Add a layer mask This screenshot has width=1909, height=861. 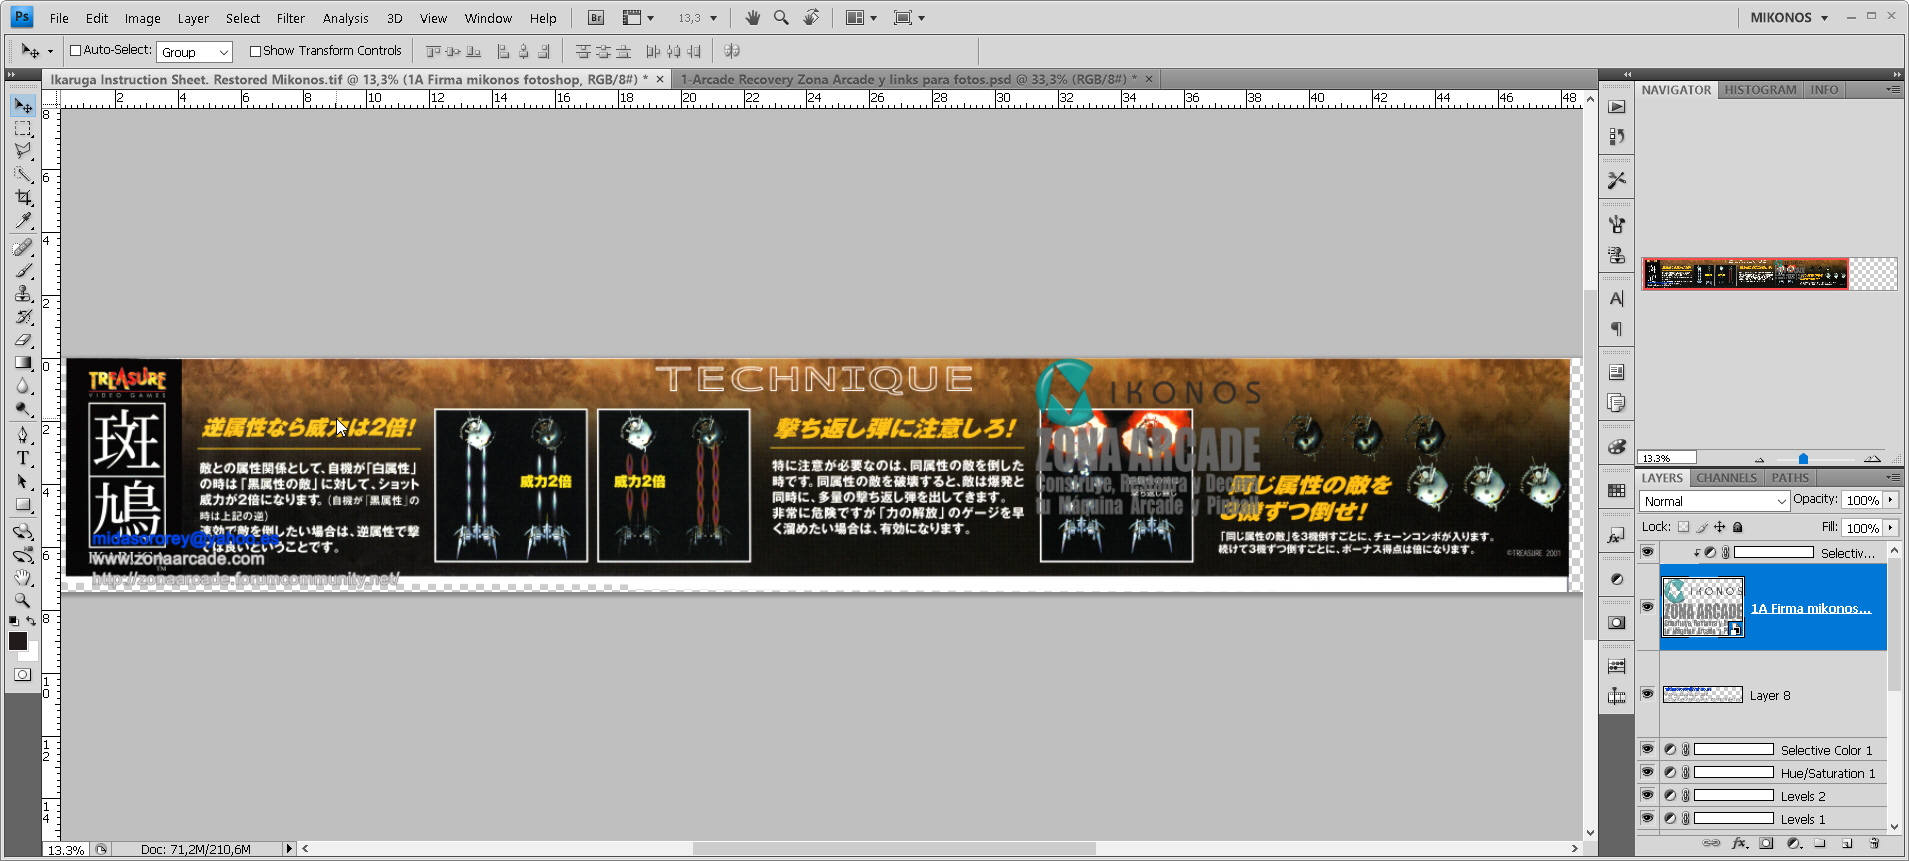1766,843
